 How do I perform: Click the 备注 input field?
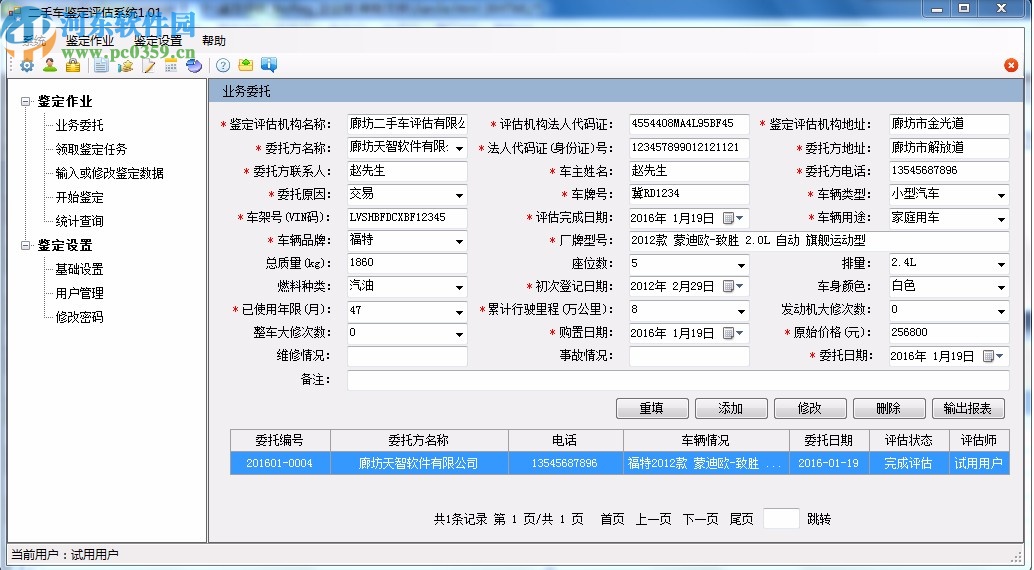click(x=678, y=380)
